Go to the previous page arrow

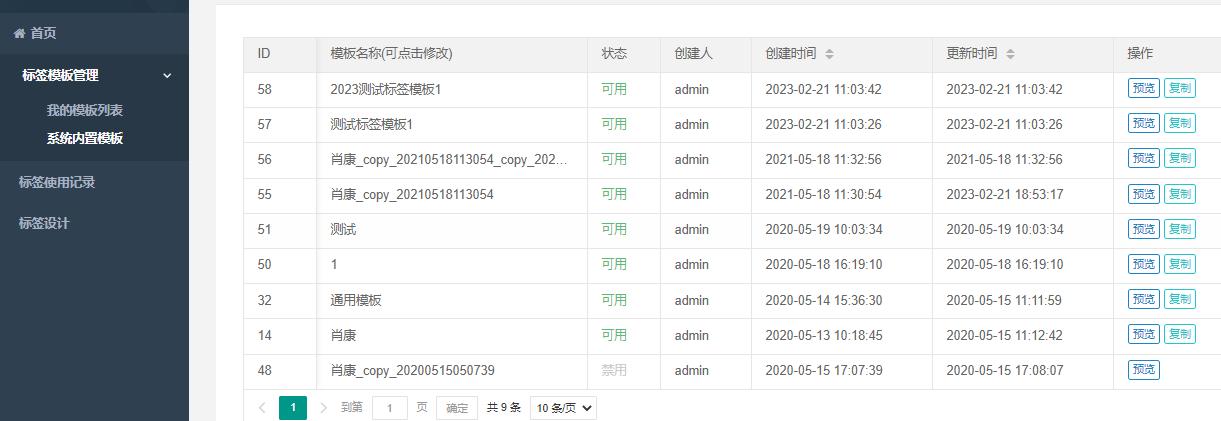[x=262, y=408]
